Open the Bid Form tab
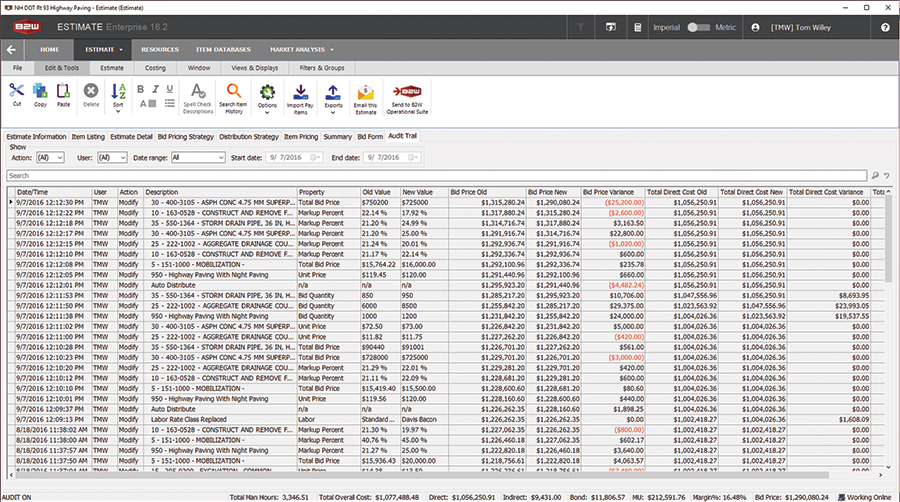The width and height of the screenshot is (900, 502). pyautogui.click(x=370, y=137)
